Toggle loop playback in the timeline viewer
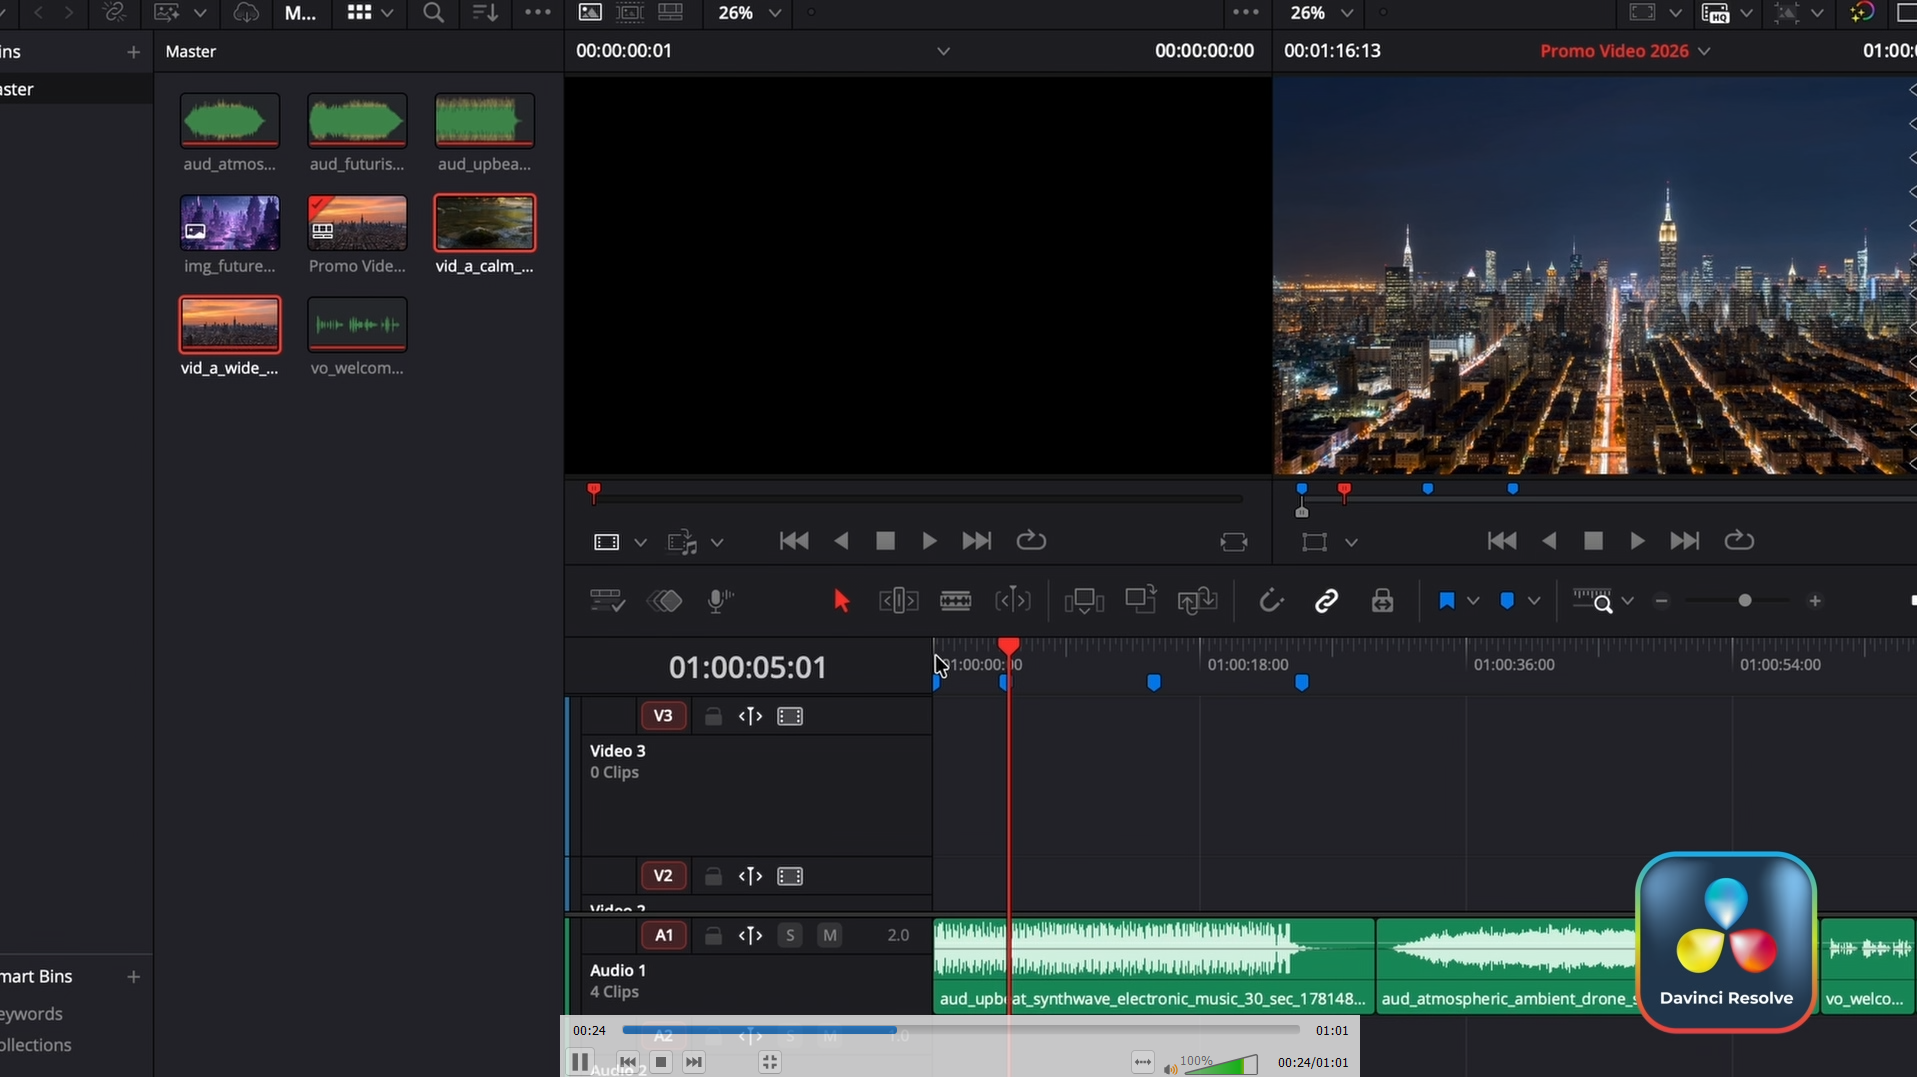This screenshot has height=1077, width=1917. (1739, 541)
